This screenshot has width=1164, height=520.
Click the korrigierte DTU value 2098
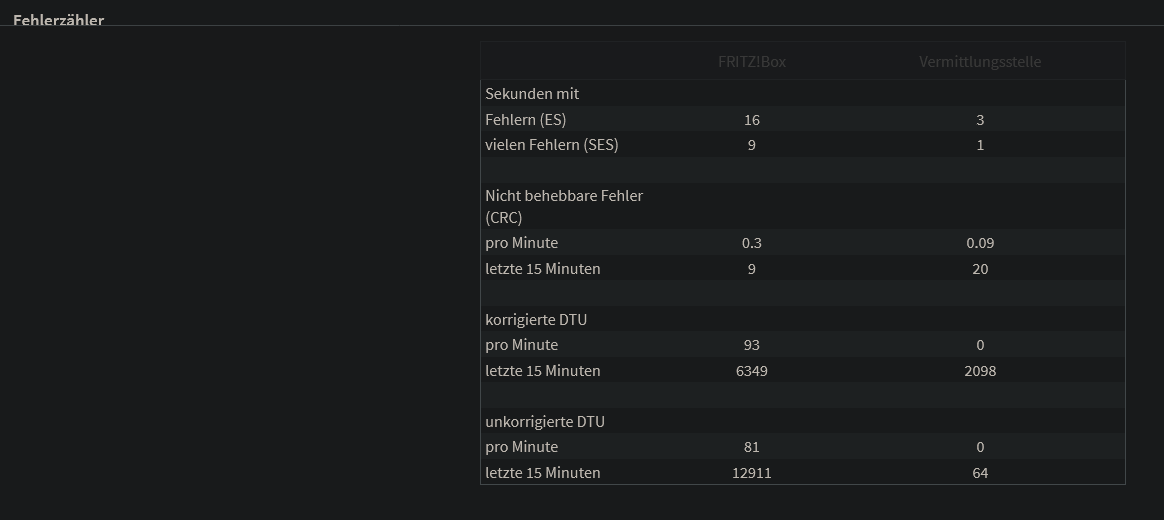(x=980, y=371)
